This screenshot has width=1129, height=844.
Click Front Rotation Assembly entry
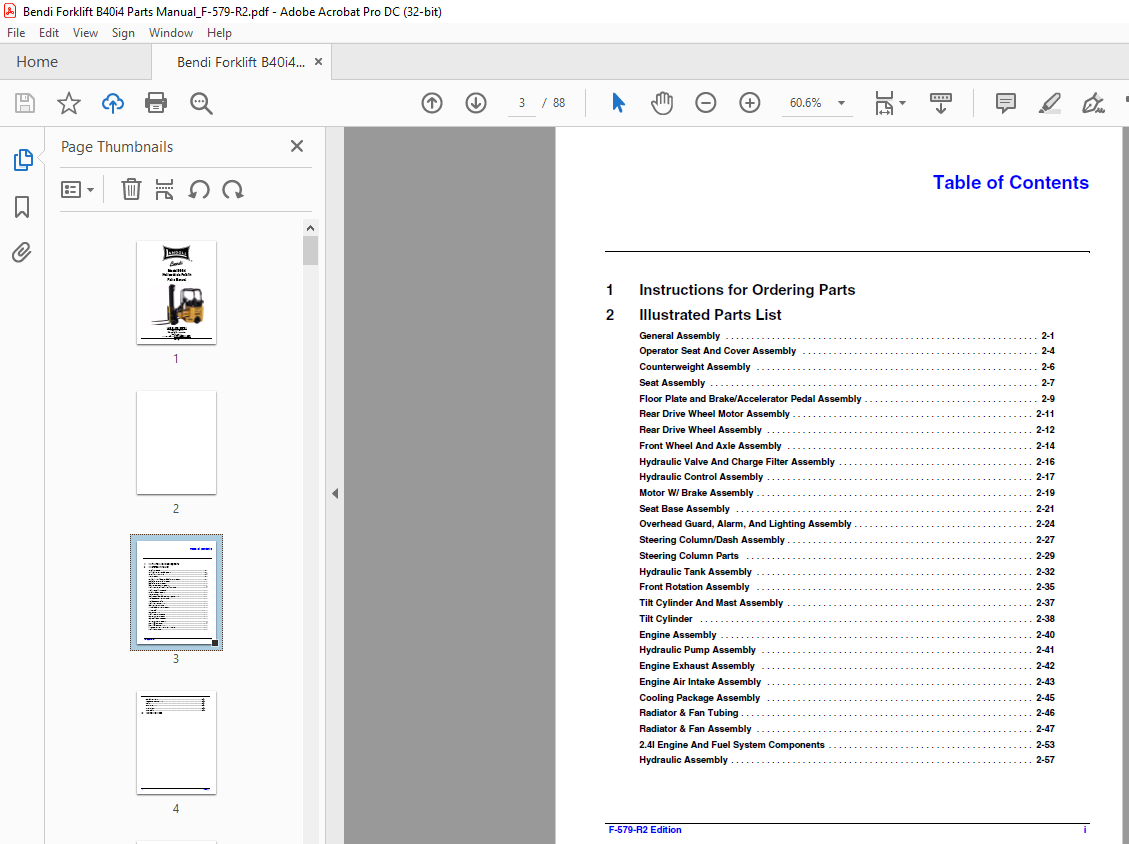point(847,587)
